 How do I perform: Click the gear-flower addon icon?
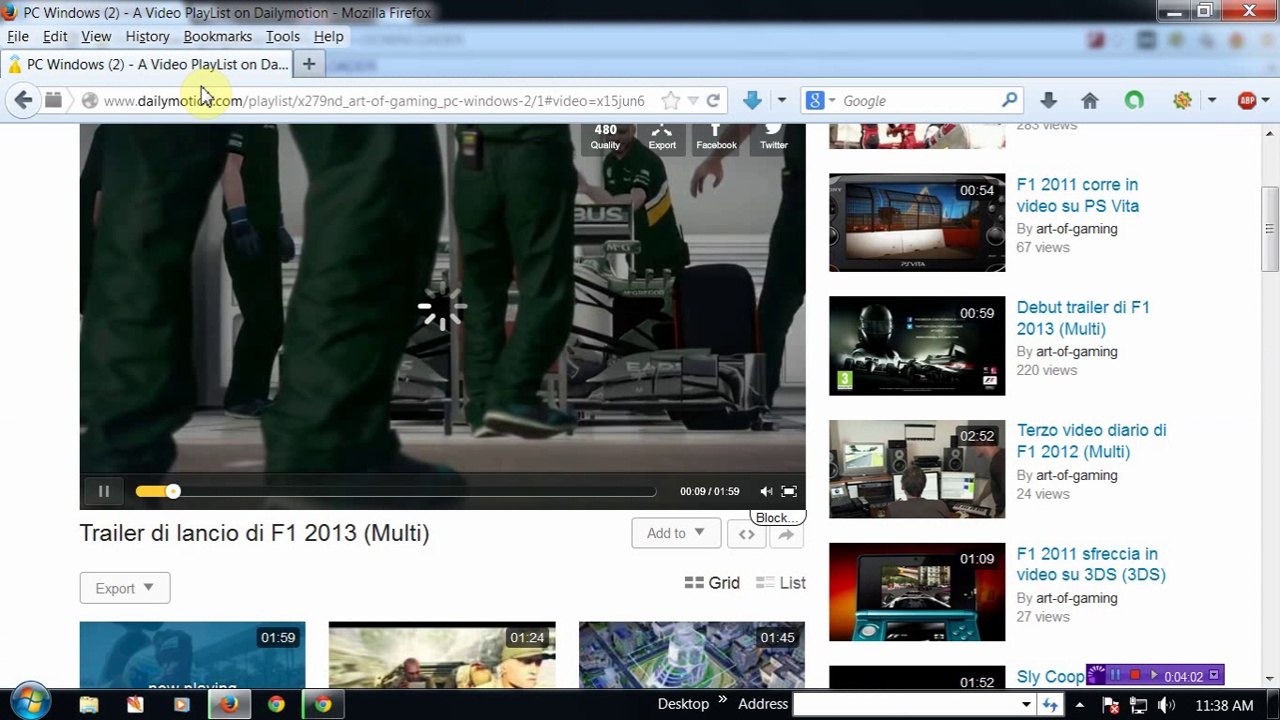1183,100
